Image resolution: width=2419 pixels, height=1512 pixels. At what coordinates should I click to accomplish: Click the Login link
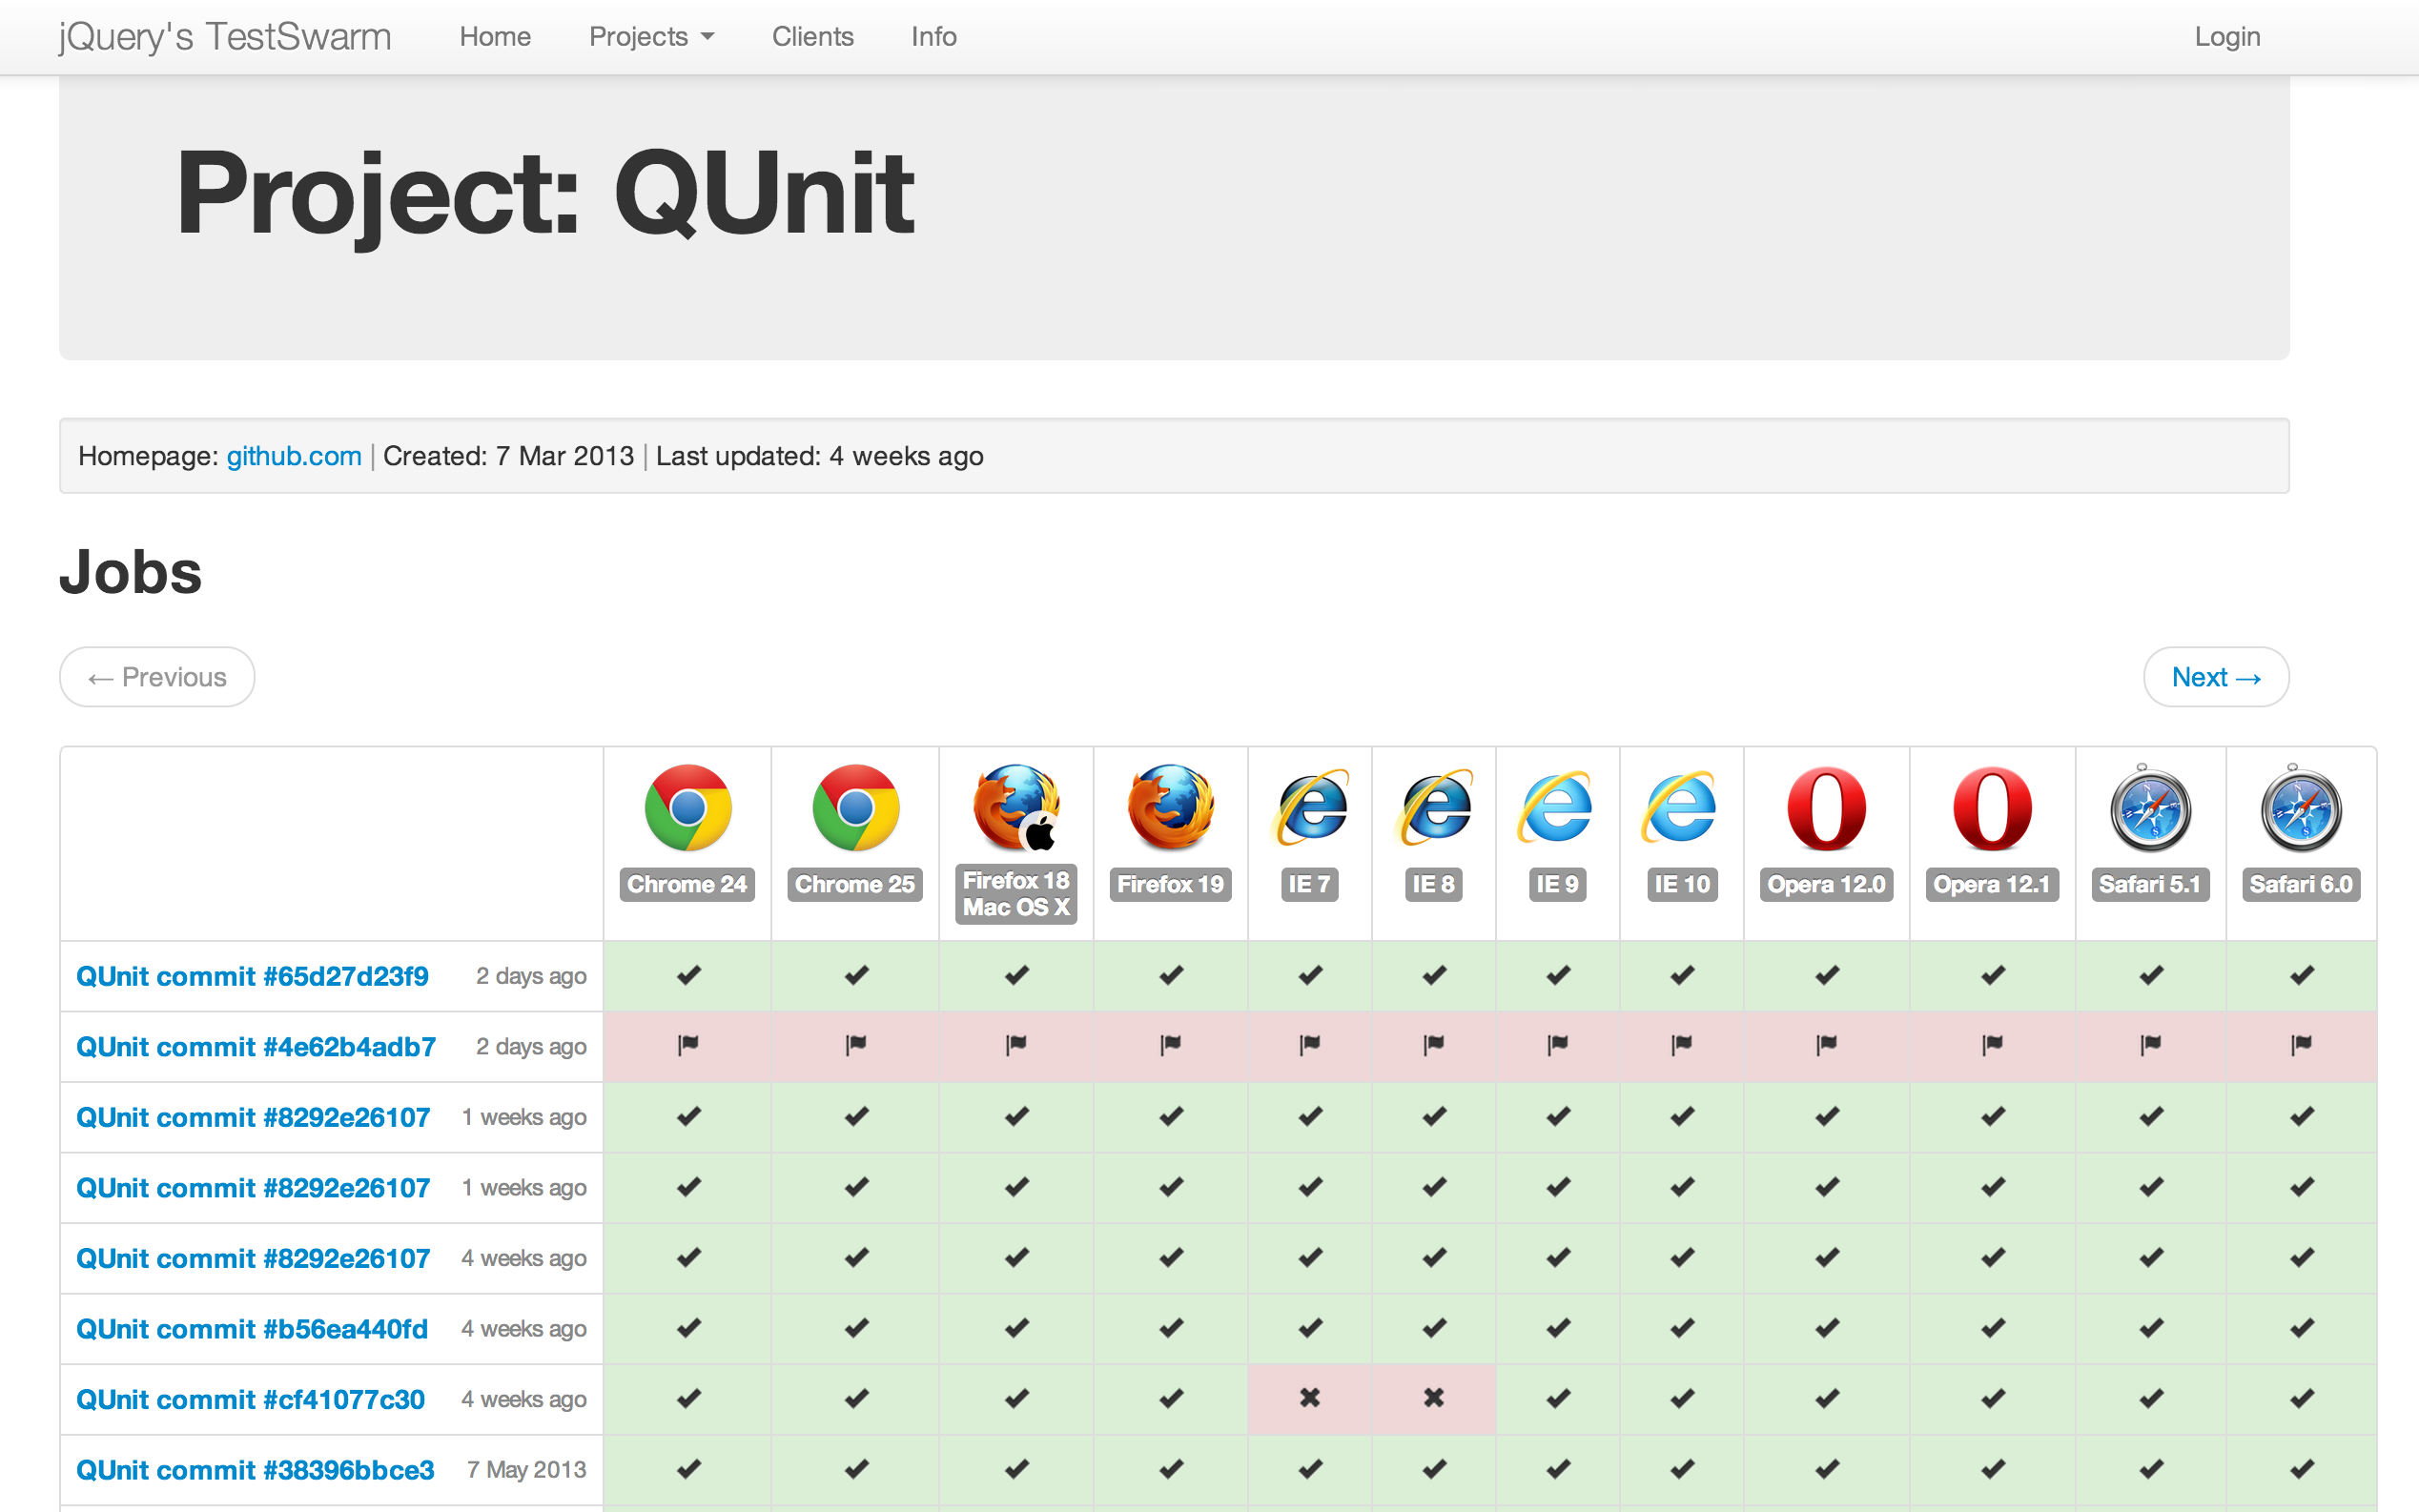pos(2226,37)
